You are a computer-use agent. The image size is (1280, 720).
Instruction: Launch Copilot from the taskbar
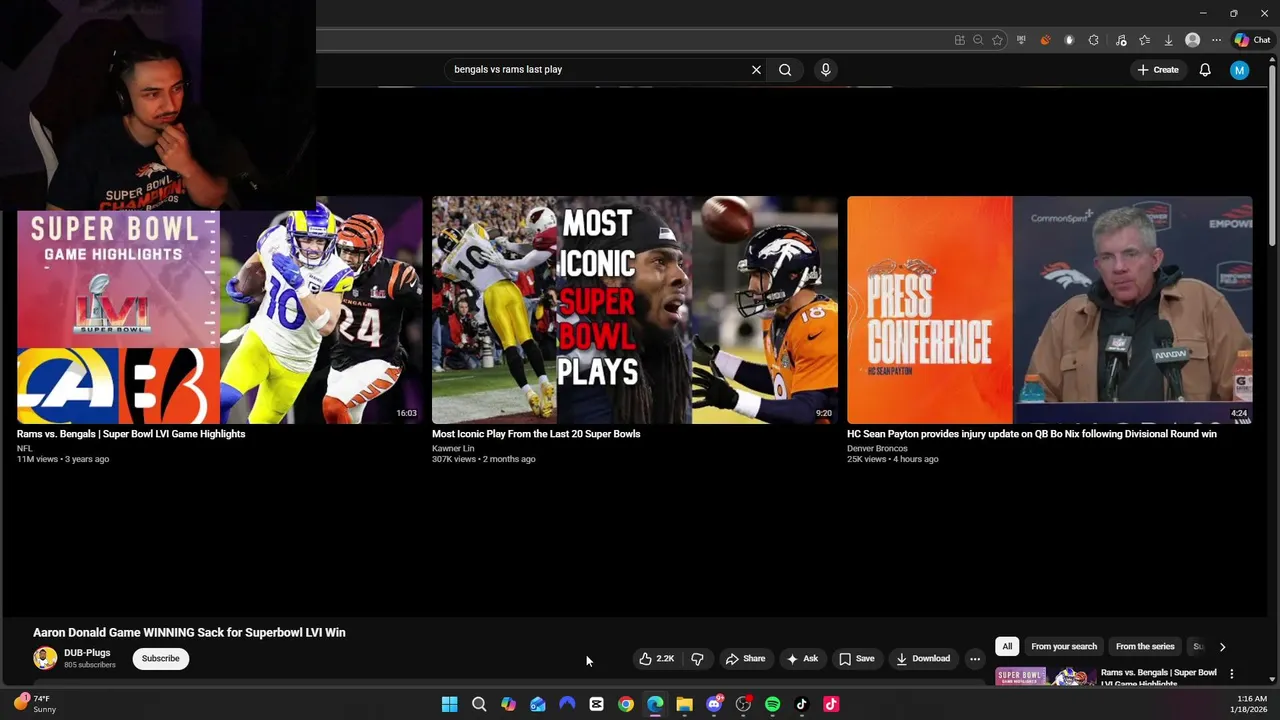click(508, 704)
